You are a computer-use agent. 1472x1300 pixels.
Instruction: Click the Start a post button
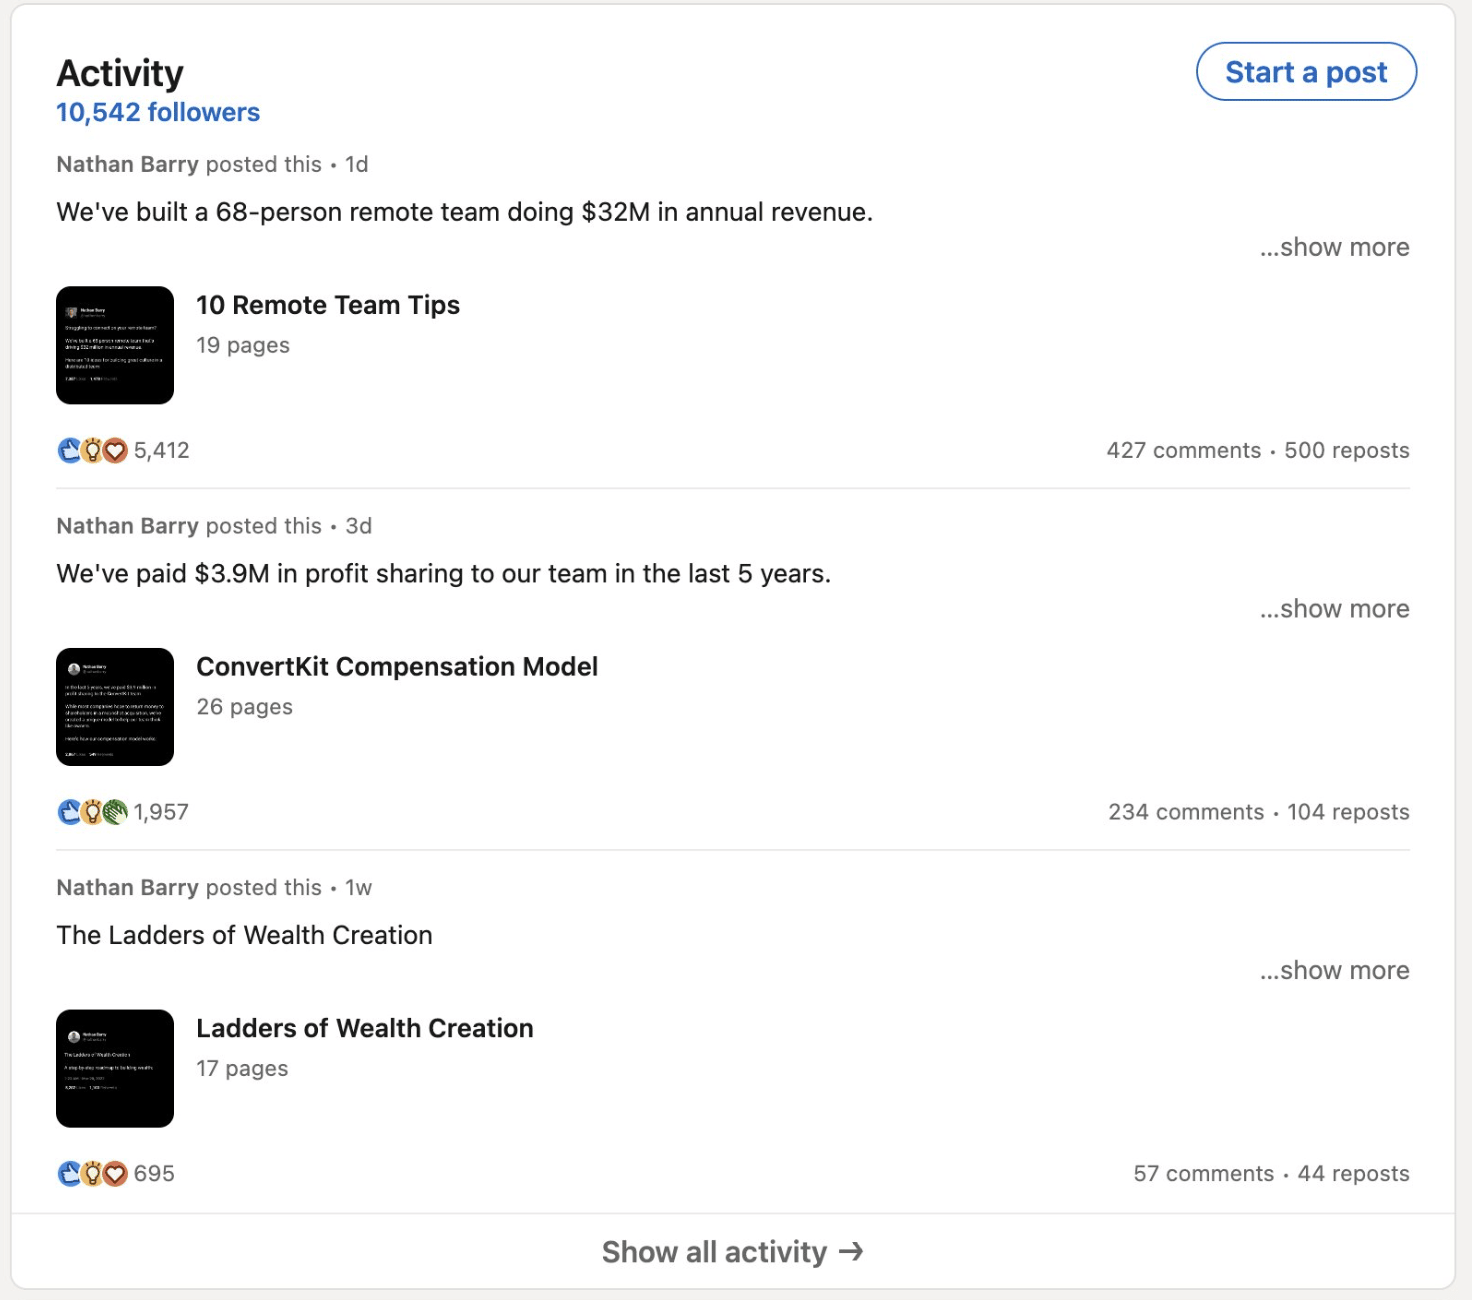tap(1306, 72)
